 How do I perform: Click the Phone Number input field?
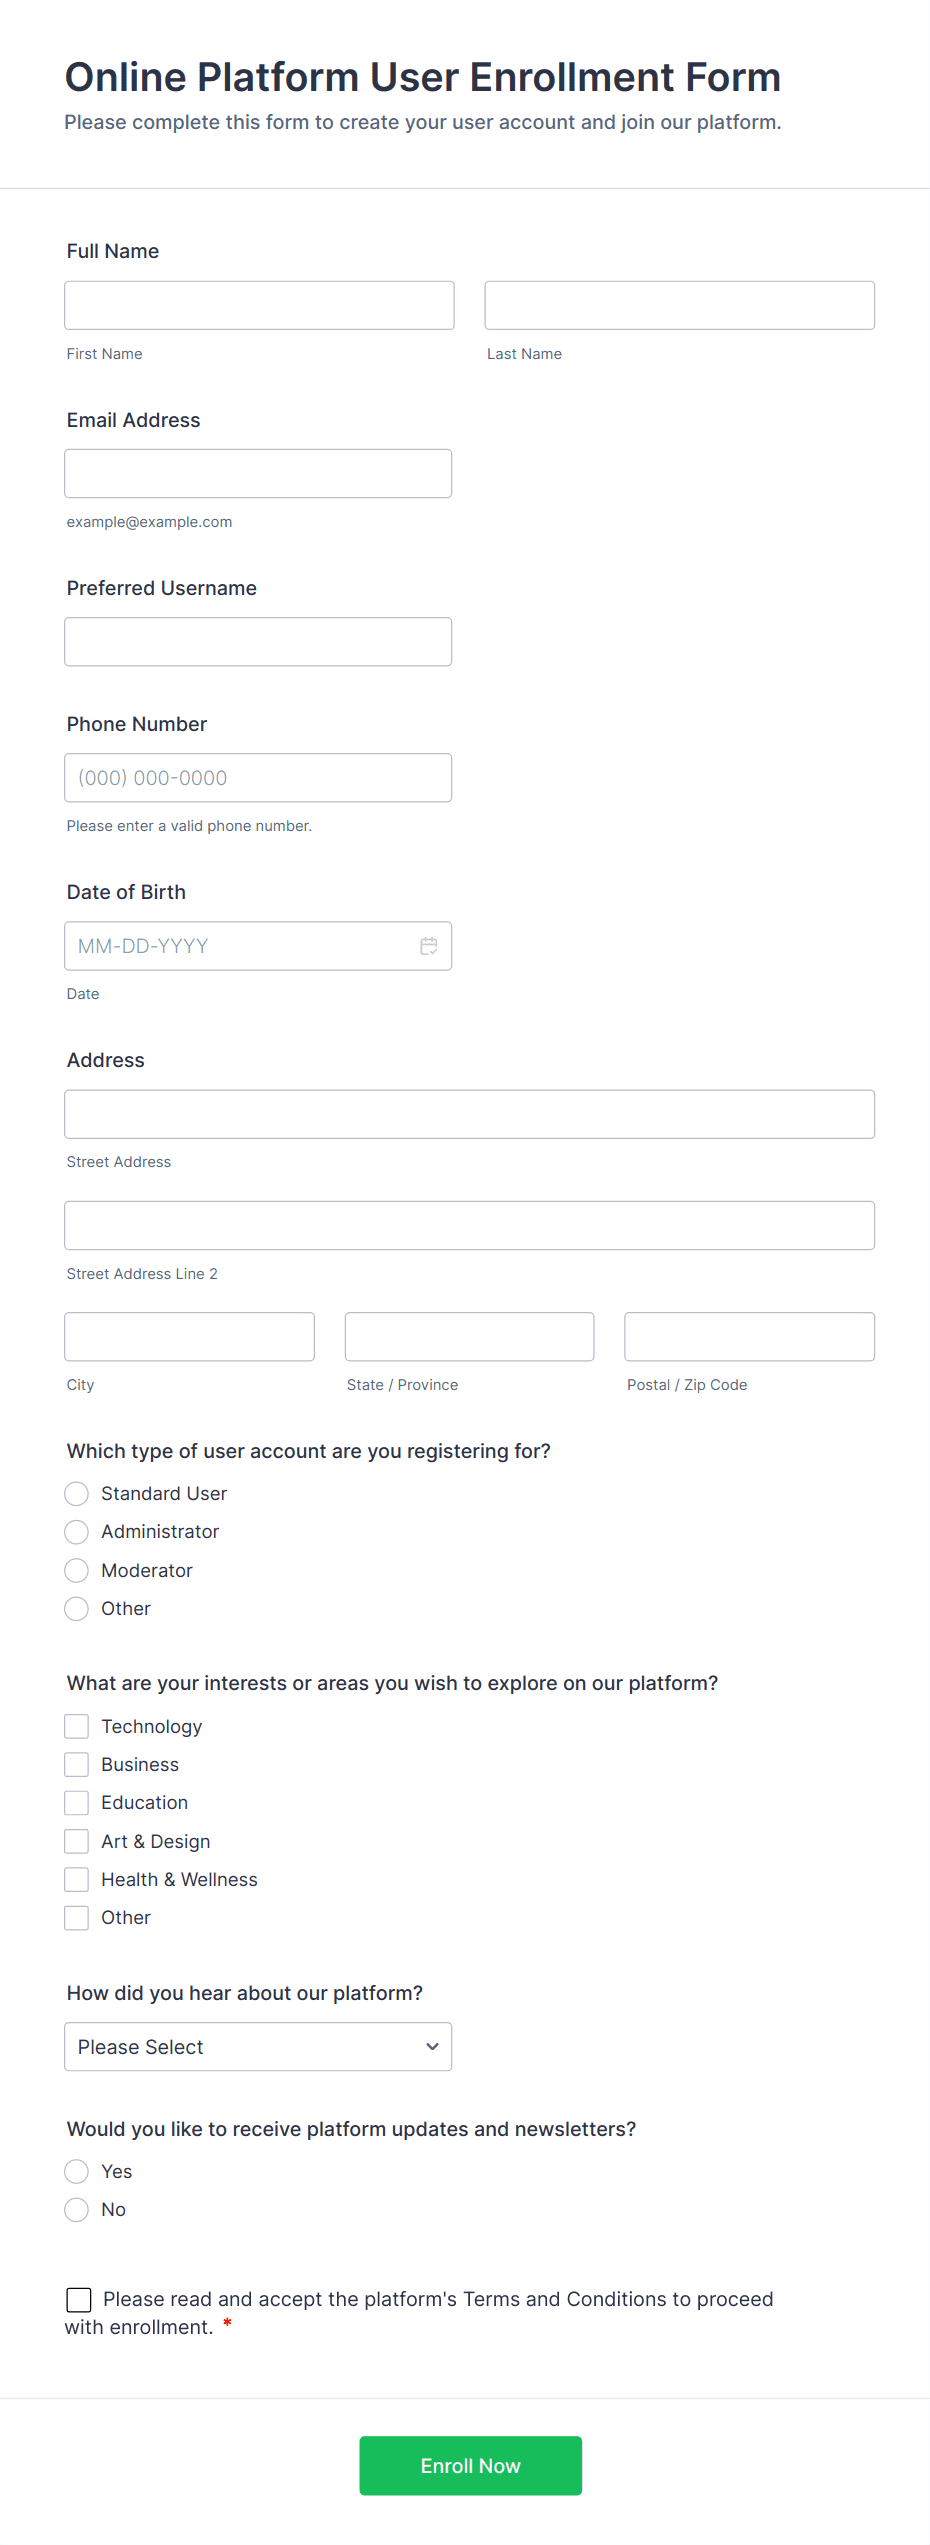[x=258, y=777]
